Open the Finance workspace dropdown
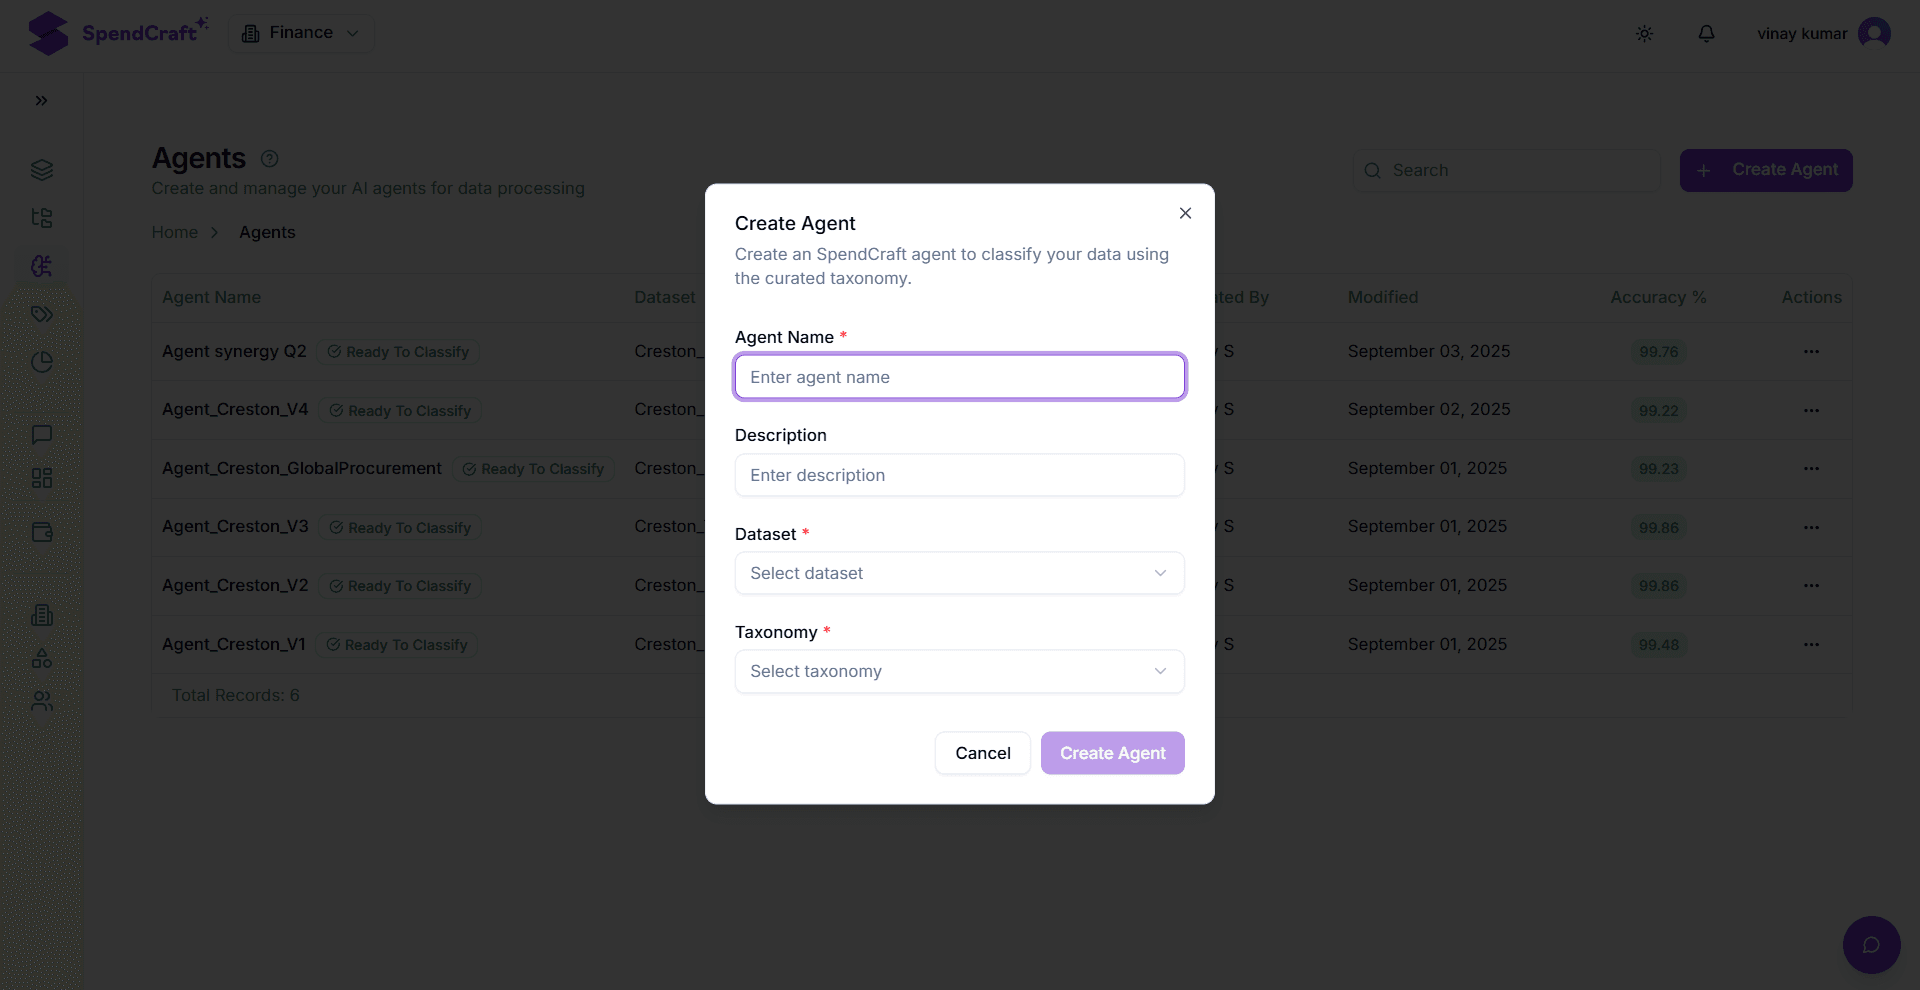The width and height of the screenshot is (1920, 990). pyautogui.click(x=301, y=33)
